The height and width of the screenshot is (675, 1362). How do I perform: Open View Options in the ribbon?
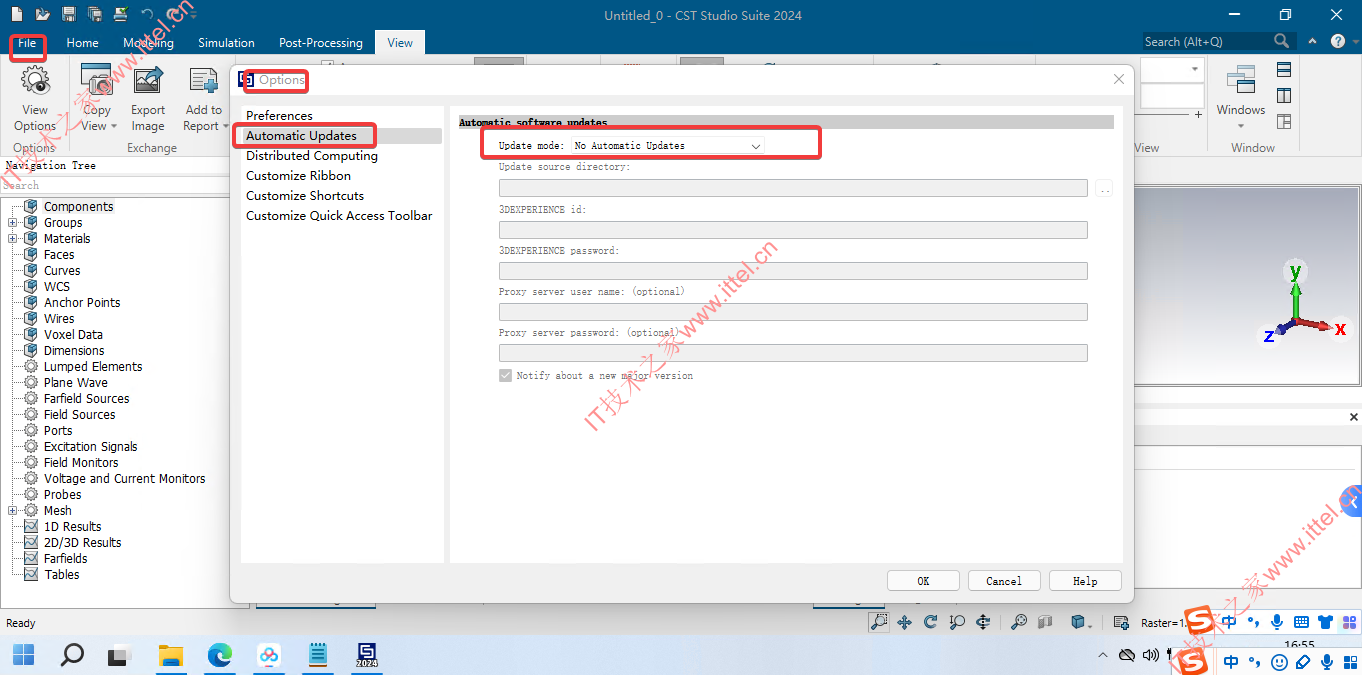(x=35, y=98)
